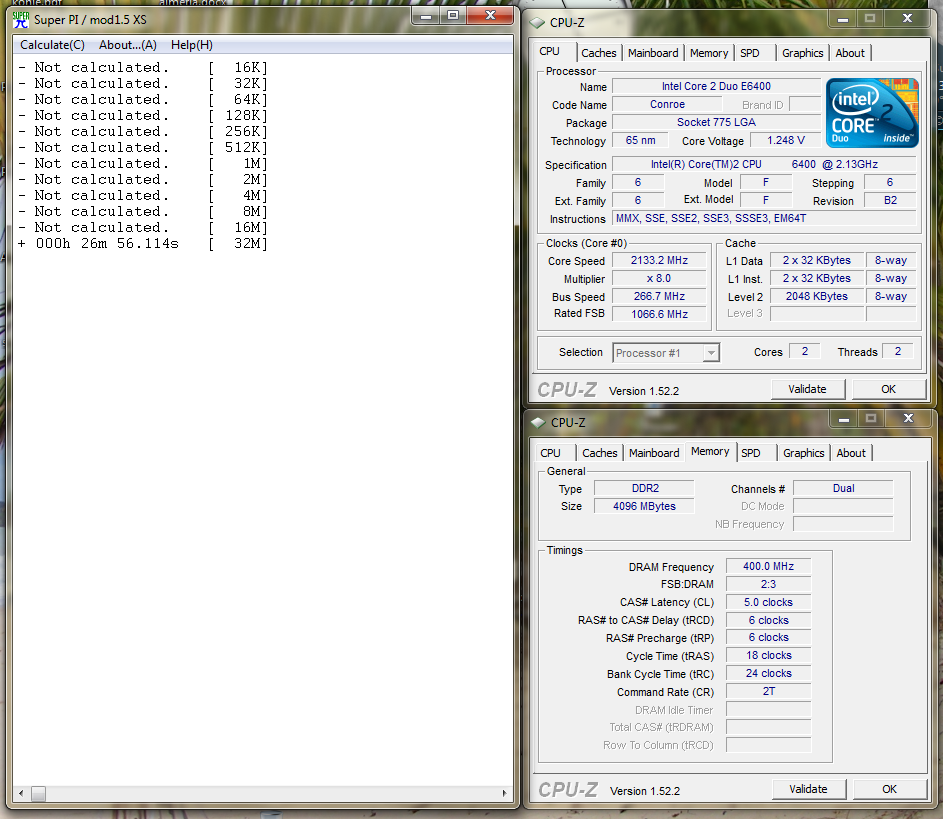Click the Cycle Time (tRAS) value 18 clocks

click(x=769, y=655)
